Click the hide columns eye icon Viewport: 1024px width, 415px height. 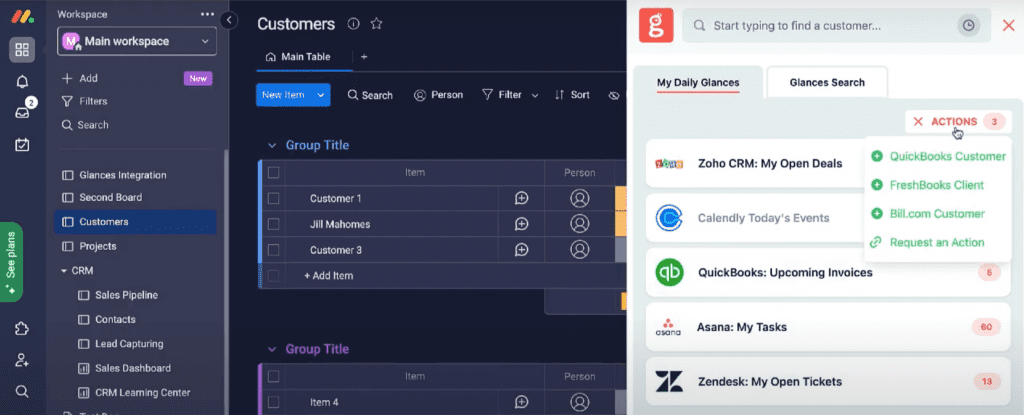(614, 95)
